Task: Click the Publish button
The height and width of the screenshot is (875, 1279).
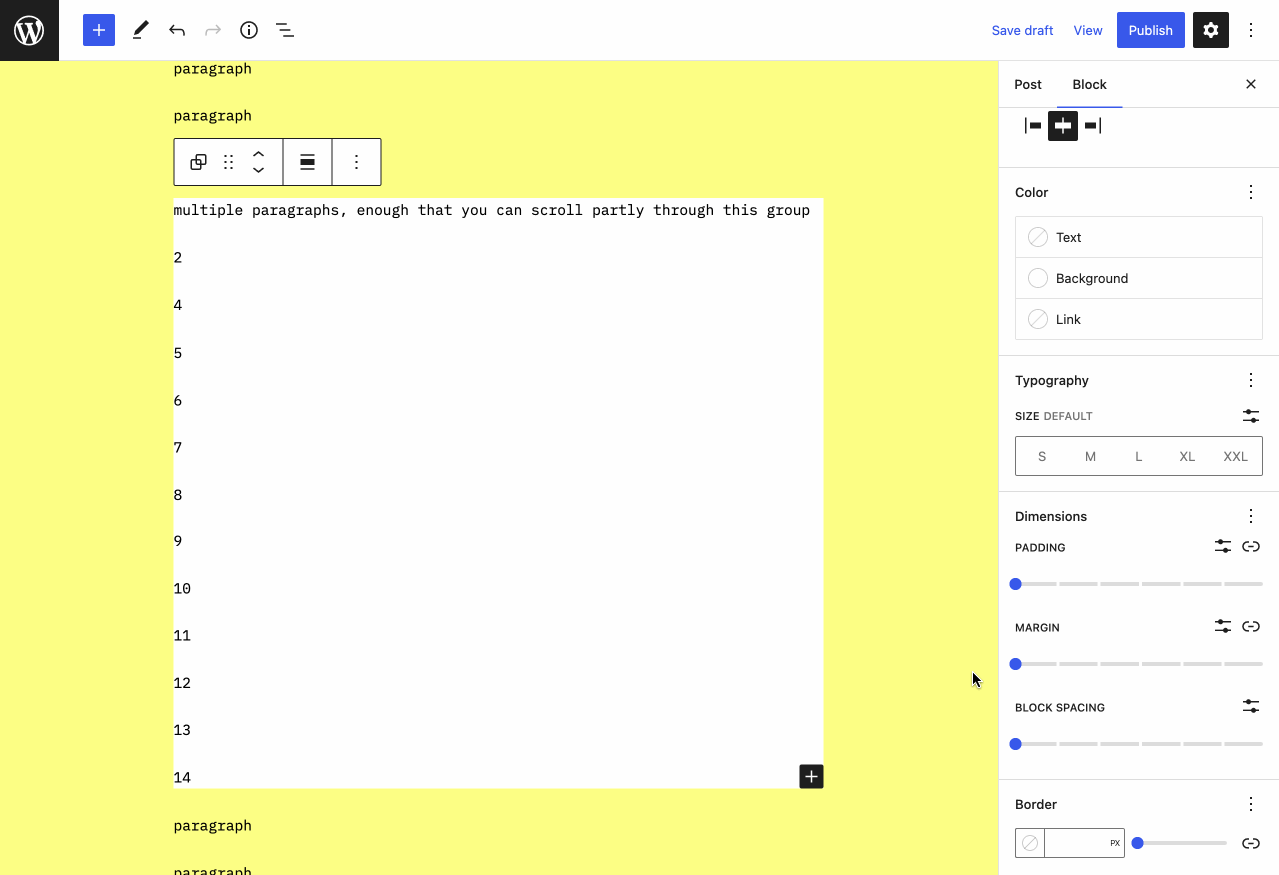Action: (1150, 30)
